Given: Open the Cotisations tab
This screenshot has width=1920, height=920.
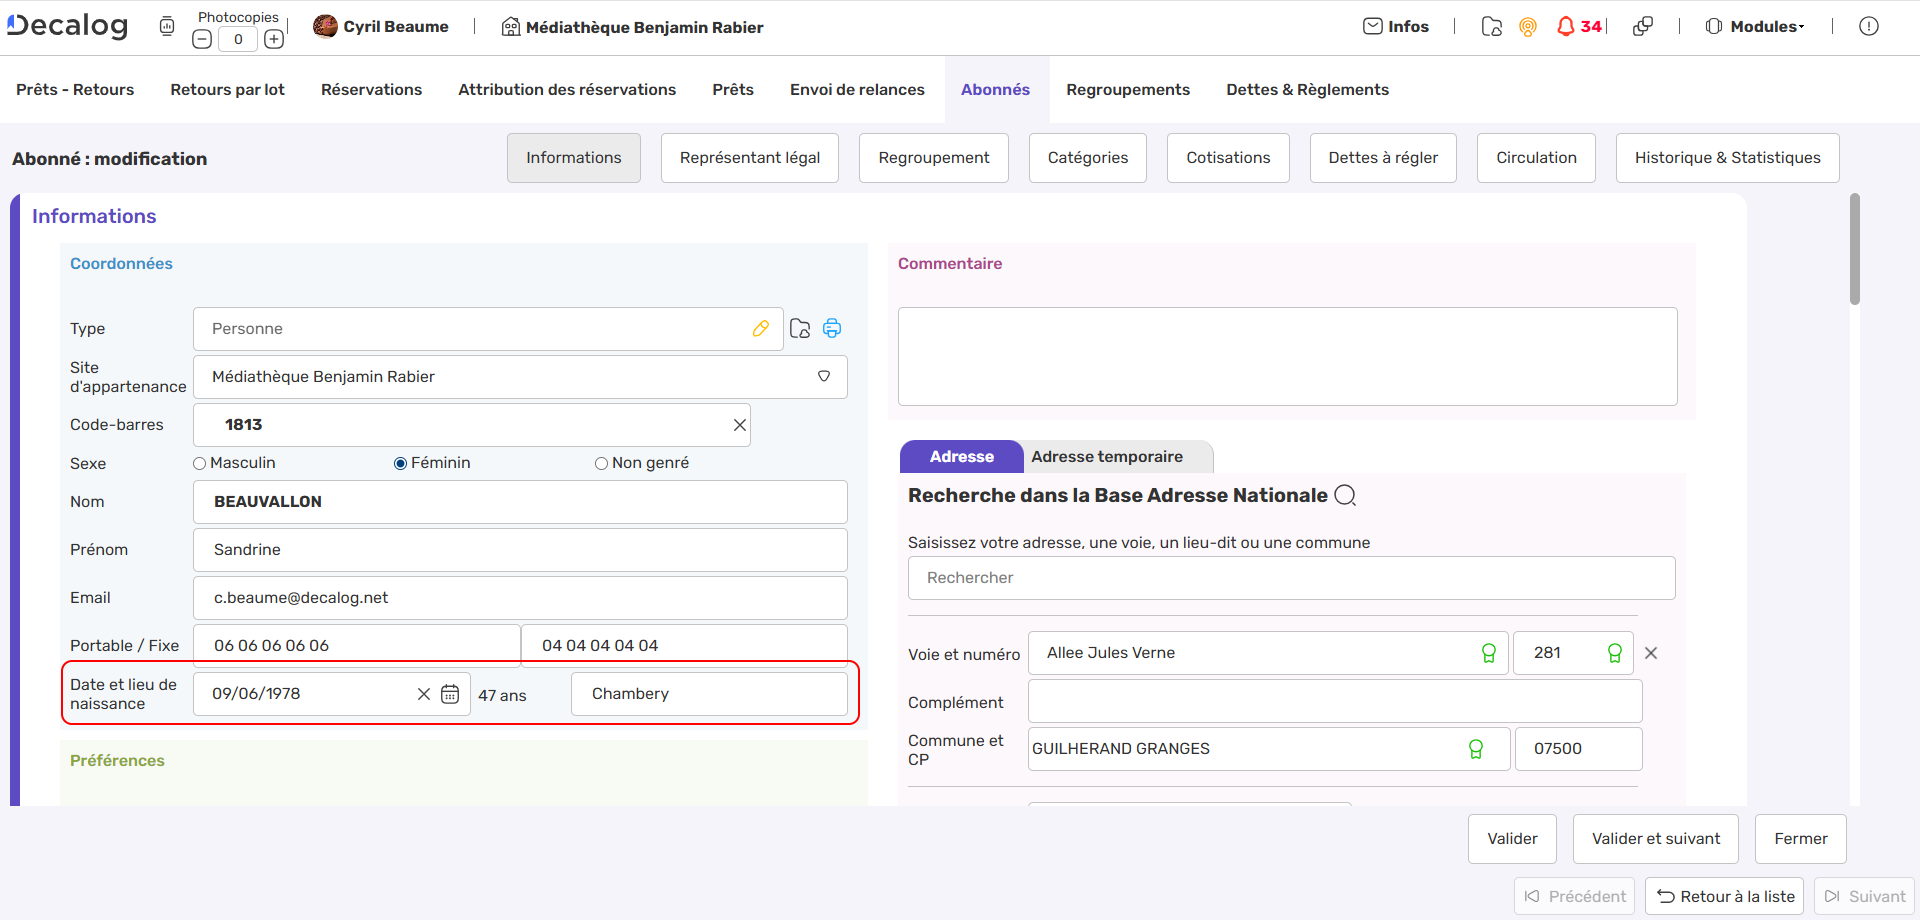Looking at the screenshot, I should point(1228,158).
